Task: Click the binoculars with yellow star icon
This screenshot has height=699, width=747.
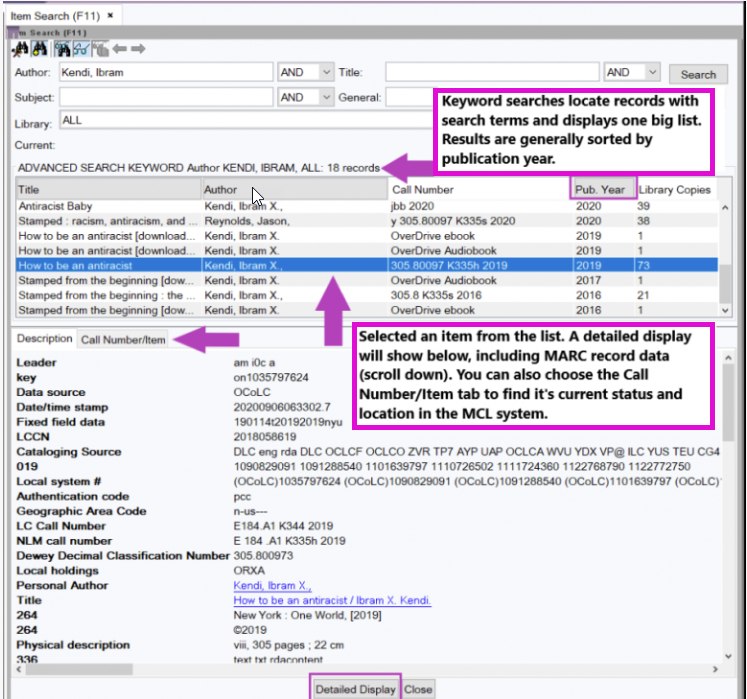Action: 40,49
